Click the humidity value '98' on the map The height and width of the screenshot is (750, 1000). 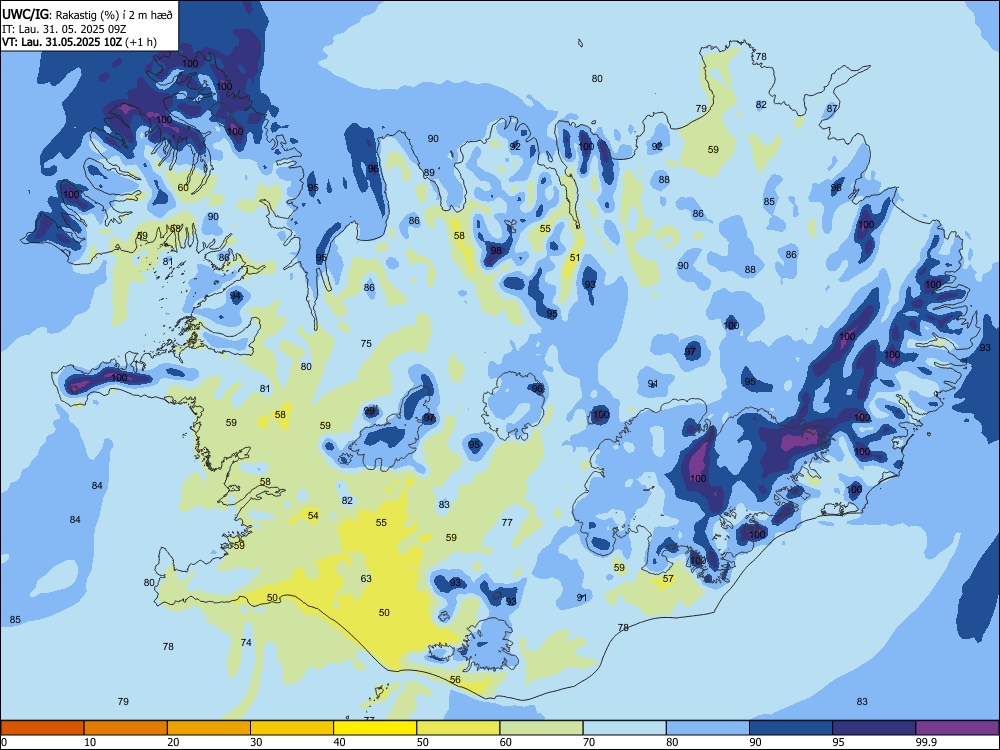point(496,251)
